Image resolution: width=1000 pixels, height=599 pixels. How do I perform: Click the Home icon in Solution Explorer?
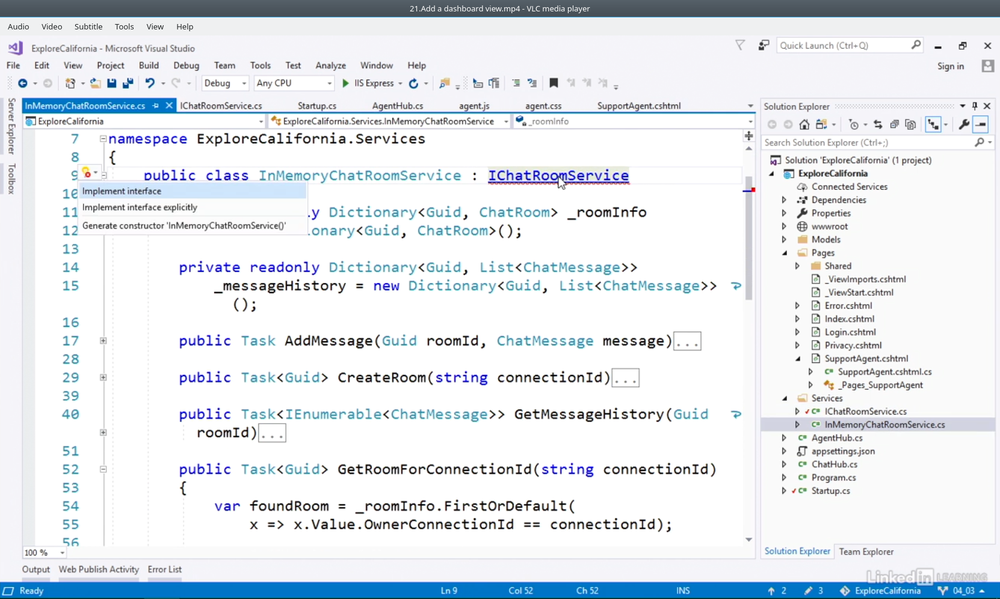[x=805, y=124]
